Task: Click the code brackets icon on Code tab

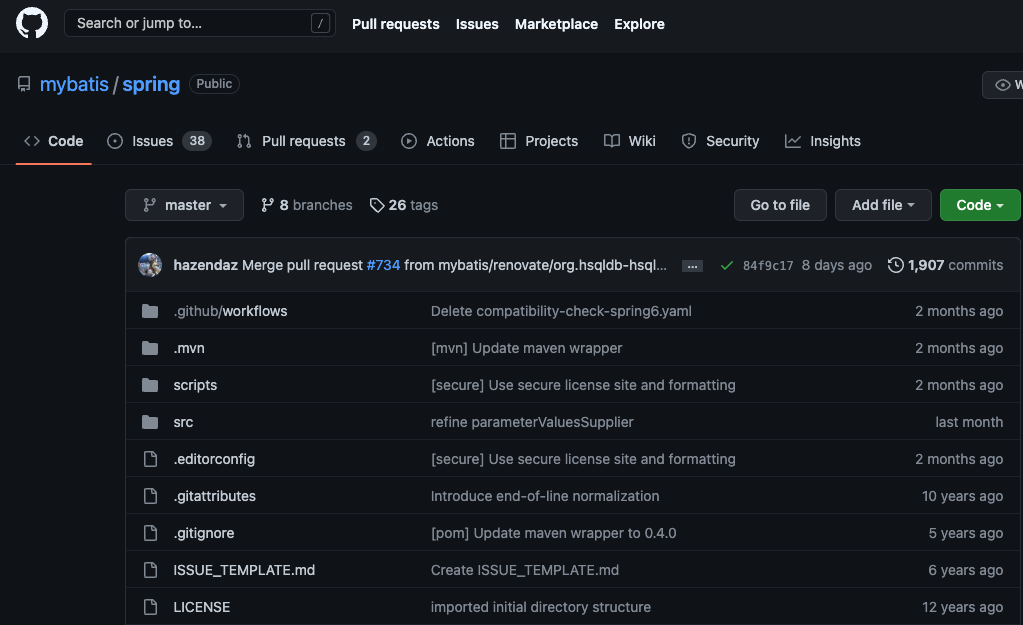Action: [32, 141]
